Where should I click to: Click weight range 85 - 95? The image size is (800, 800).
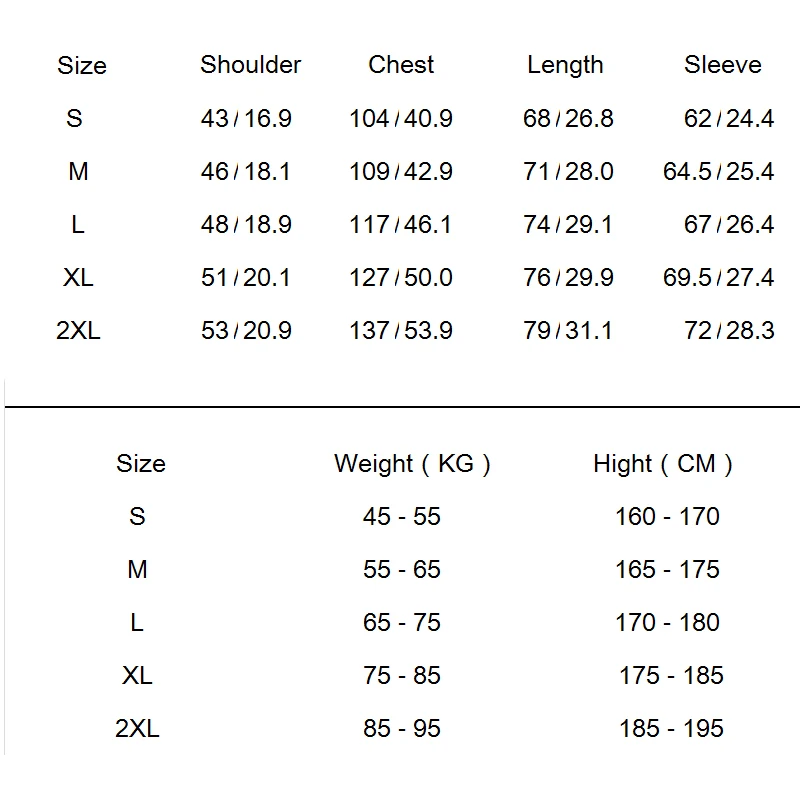pyautogui.click(x=401, y=729)
